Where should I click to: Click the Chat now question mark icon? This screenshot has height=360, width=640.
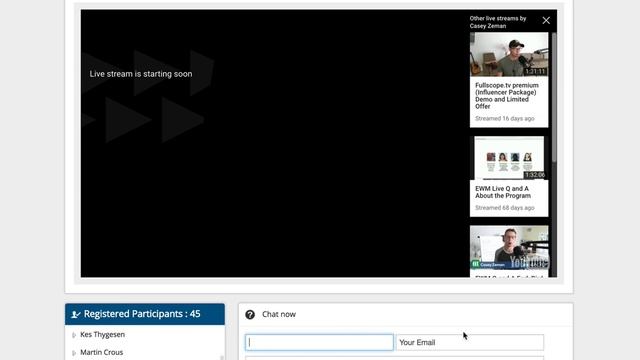[x=250, y=314]
